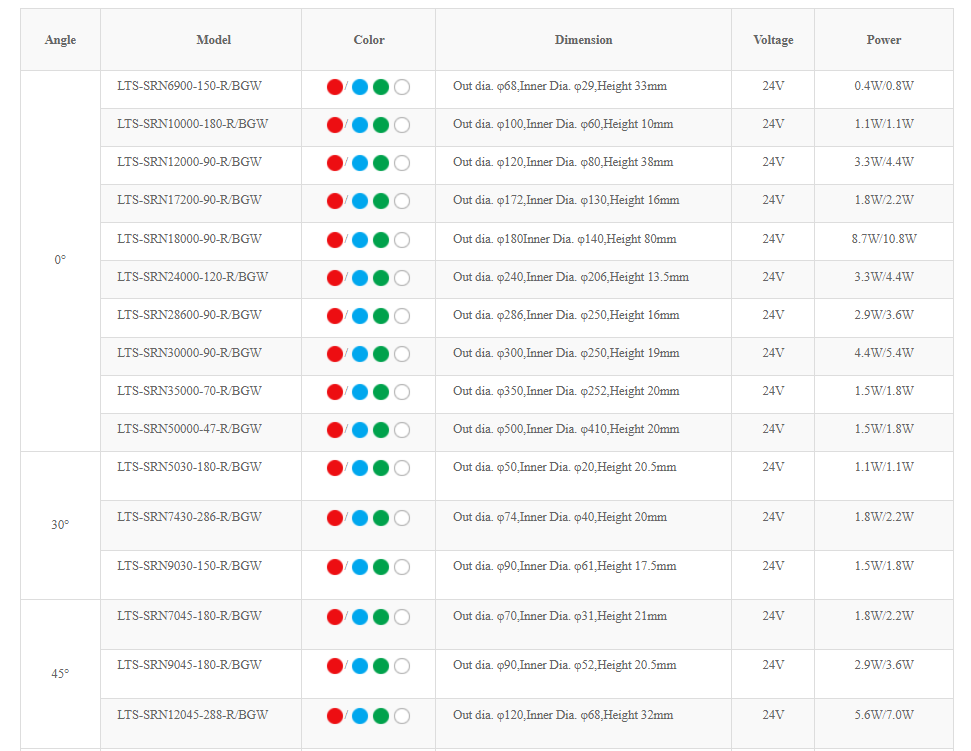This screenshot has width=971, height=751.
Task: Click the 4.4W/5.4W power value
Action: click(x=884, y=353)
